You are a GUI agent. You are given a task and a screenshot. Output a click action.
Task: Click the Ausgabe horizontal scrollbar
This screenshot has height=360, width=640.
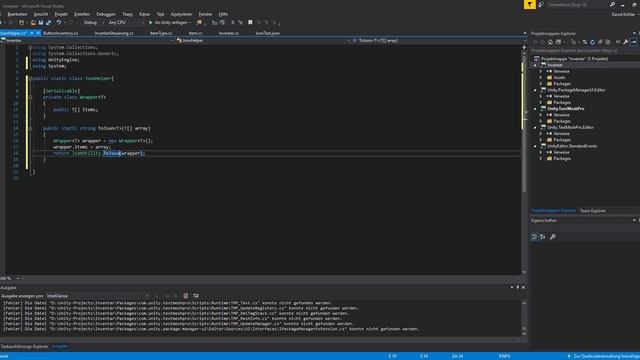[261, 339]
